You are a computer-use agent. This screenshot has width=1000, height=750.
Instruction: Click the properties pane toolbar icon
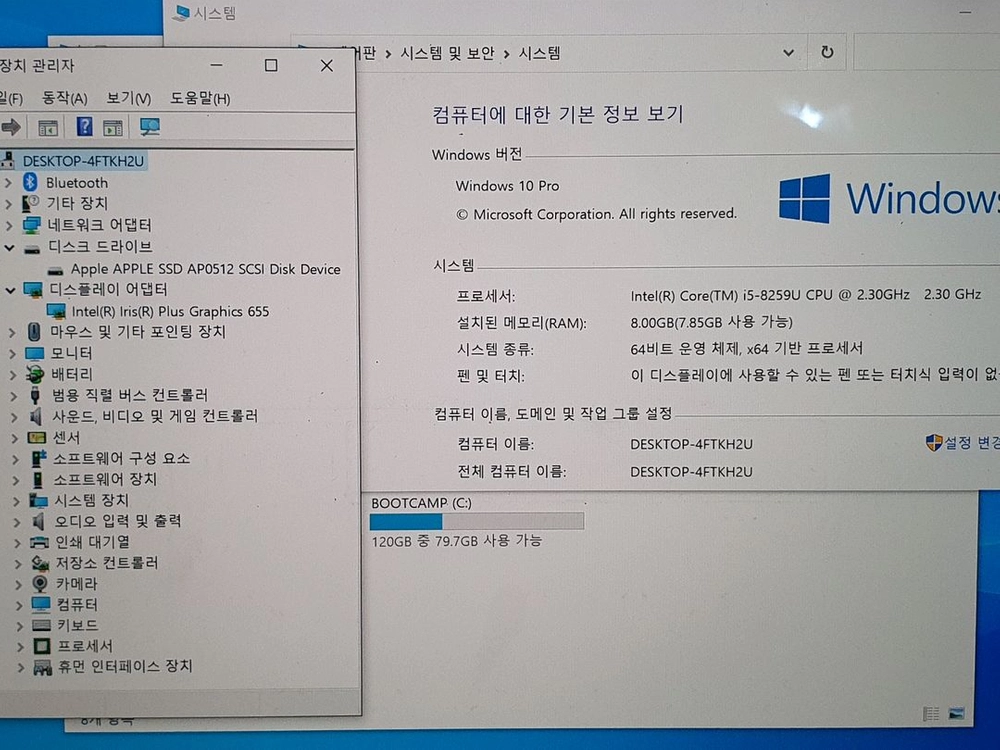pyautogui.click(x=113, y=128)
